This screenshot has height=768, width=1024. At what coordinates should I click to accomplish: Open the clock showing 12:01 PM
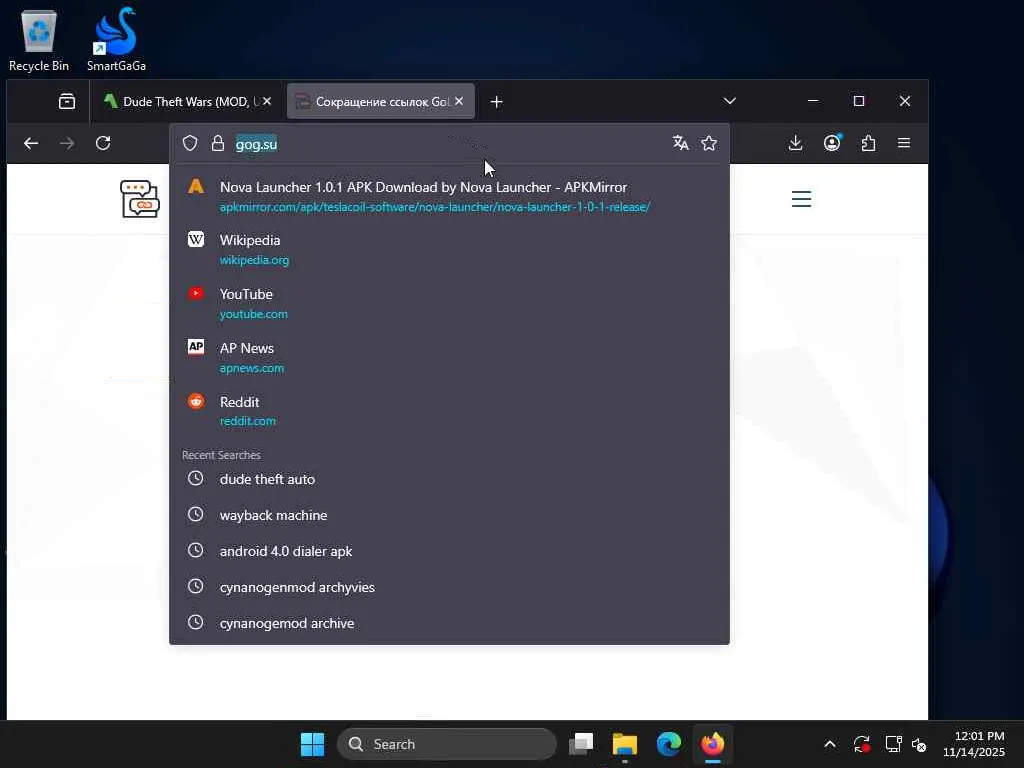pyautogui.click(x=974, y=744)
